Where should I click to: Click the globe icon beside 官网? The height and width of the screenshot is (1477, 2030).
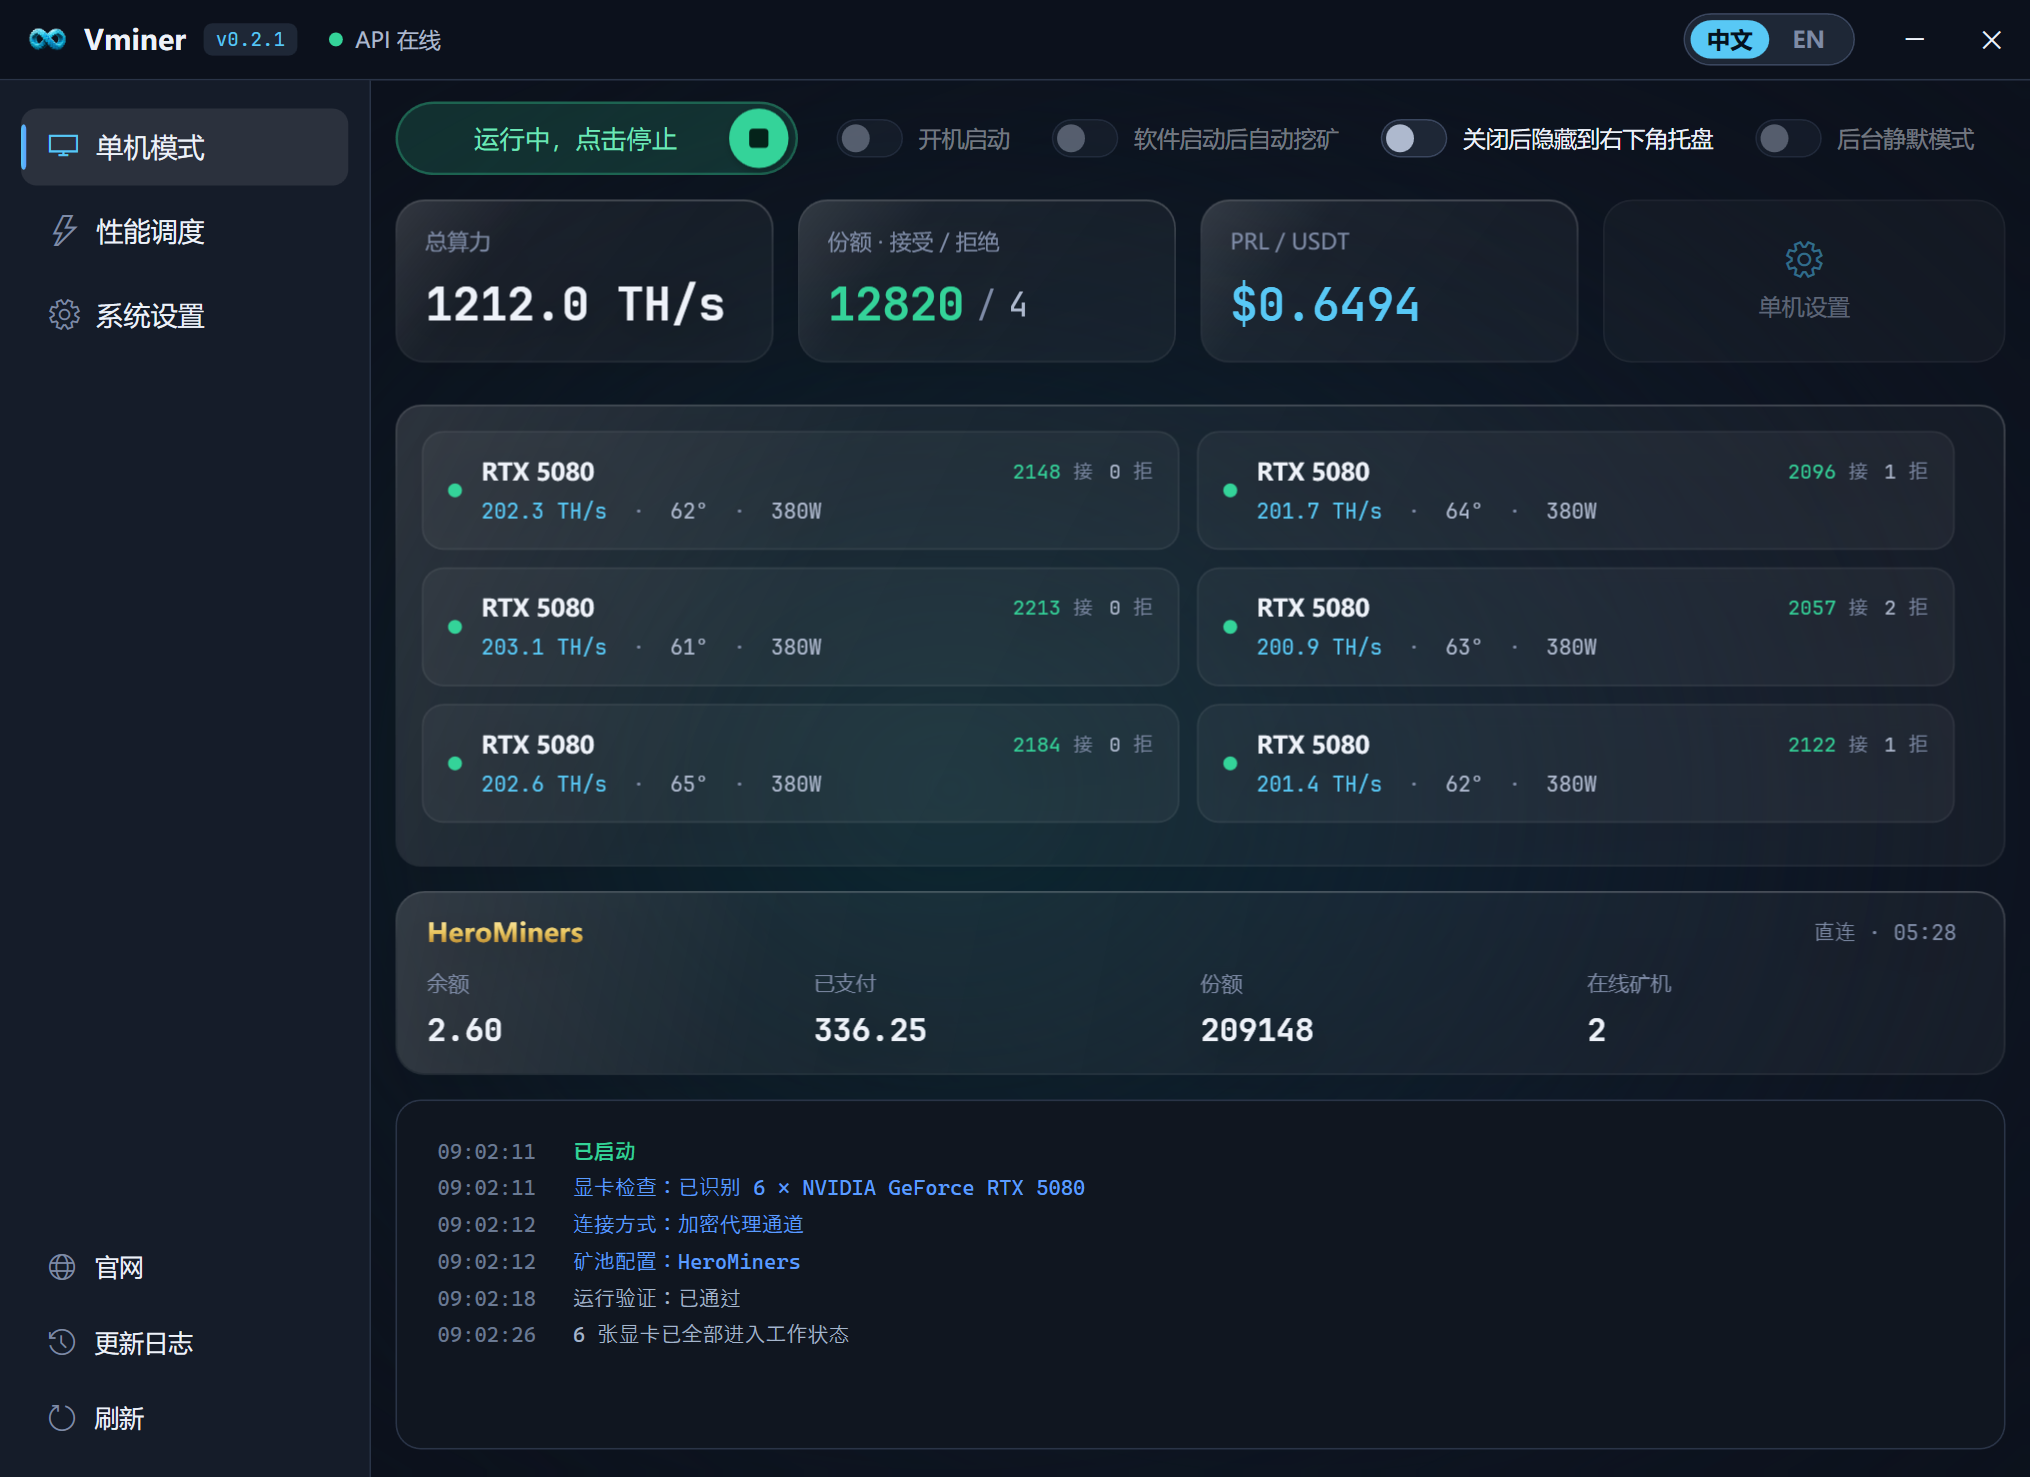click(x=62, y=1267)
